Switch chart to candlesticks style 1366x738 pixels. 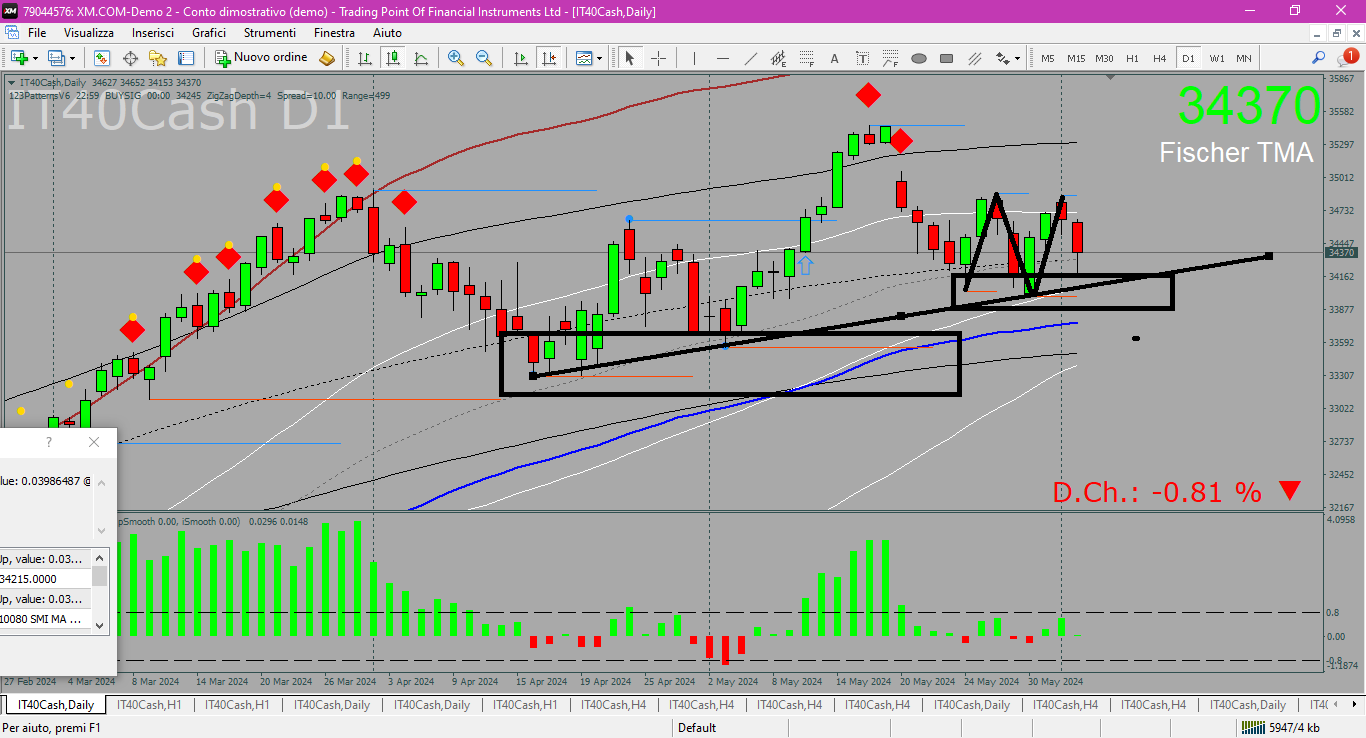point(393,58)
